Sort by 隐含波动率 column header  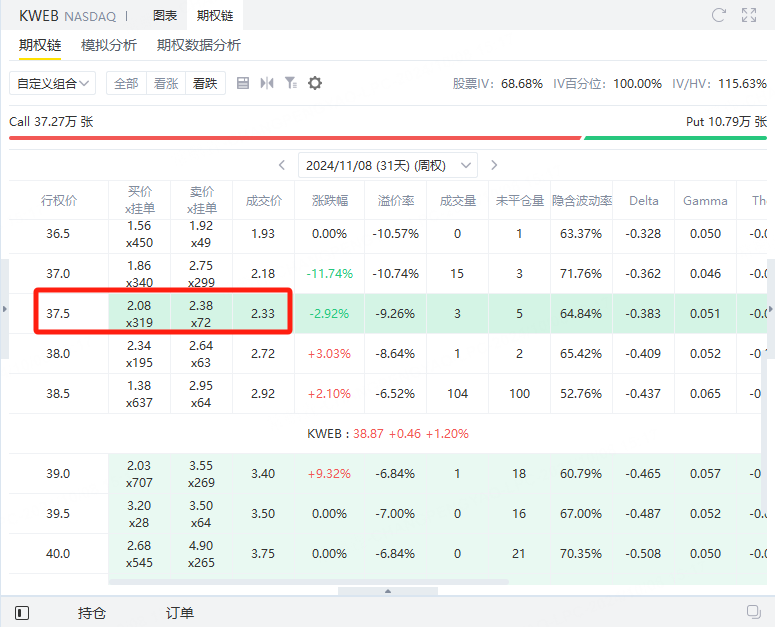582,200
